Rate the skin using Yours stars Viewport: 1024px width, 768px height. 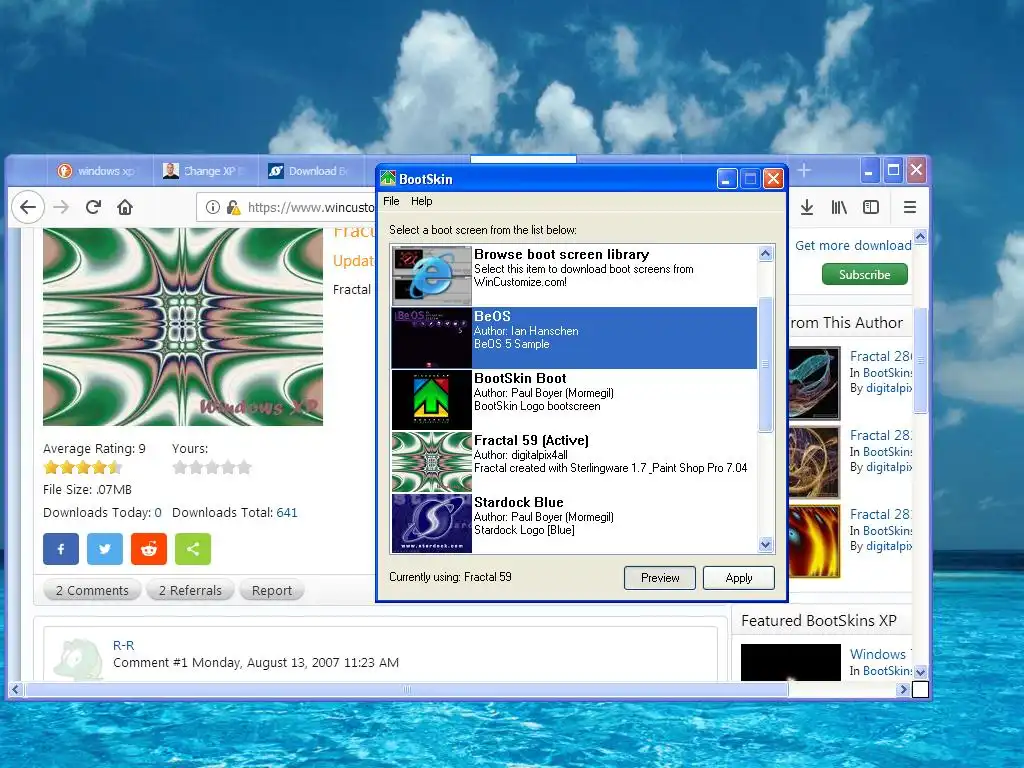[212, 467]
